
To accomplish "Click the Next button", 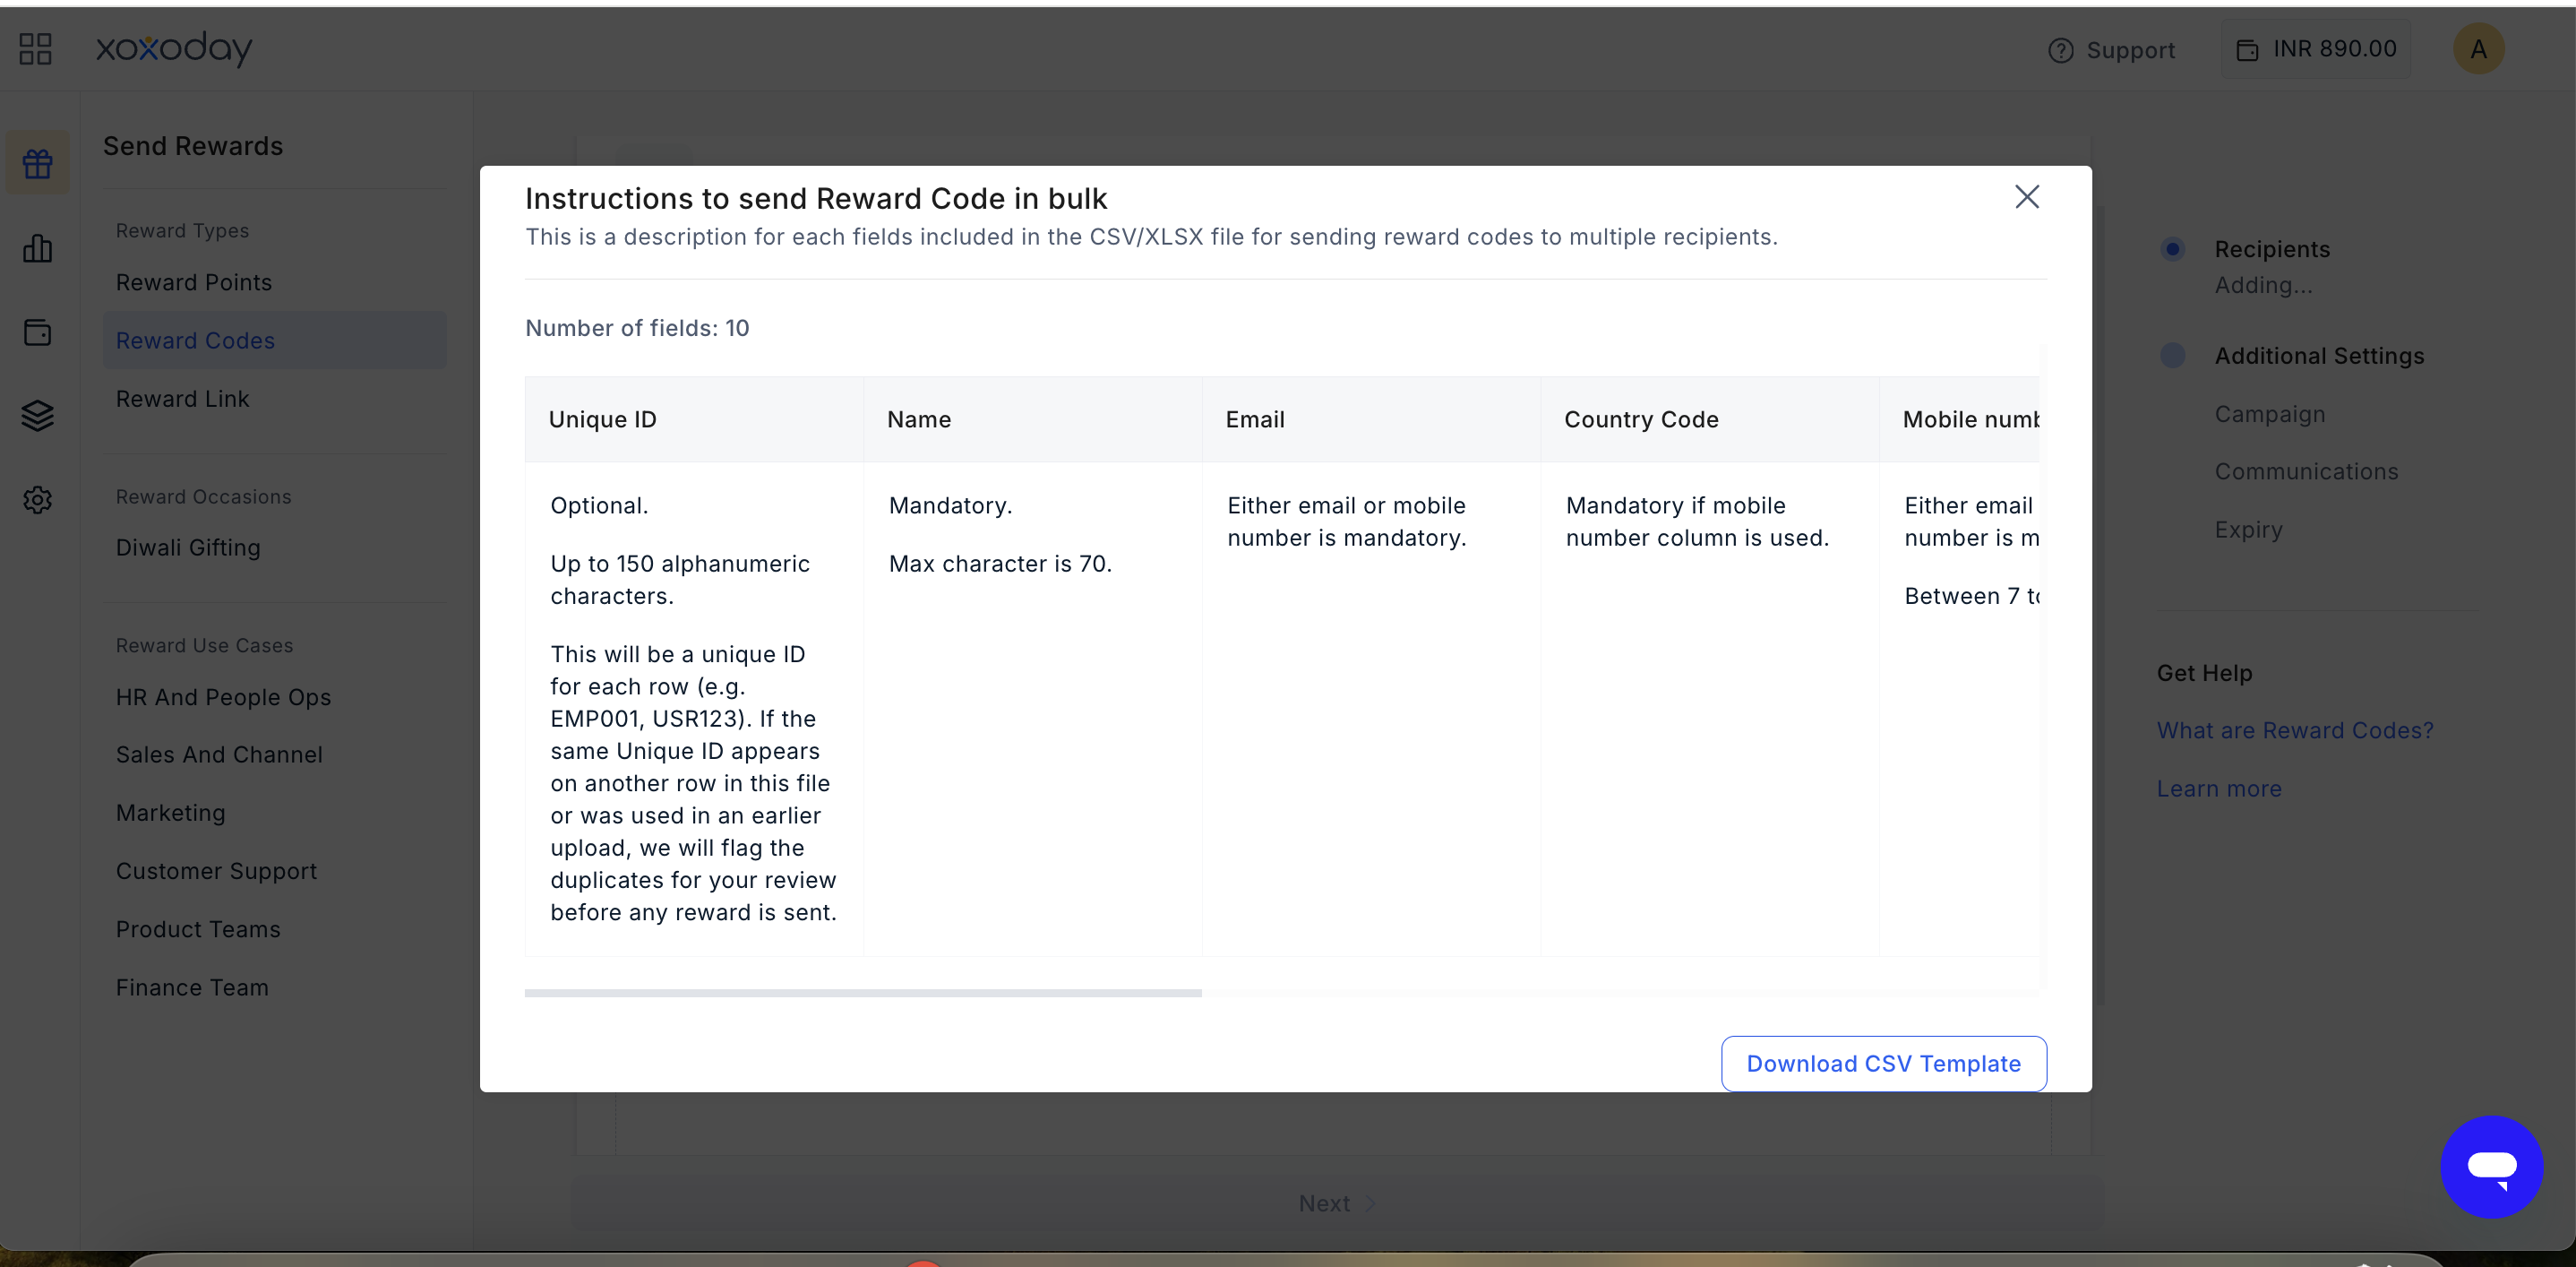I will pos(1337,1204).
